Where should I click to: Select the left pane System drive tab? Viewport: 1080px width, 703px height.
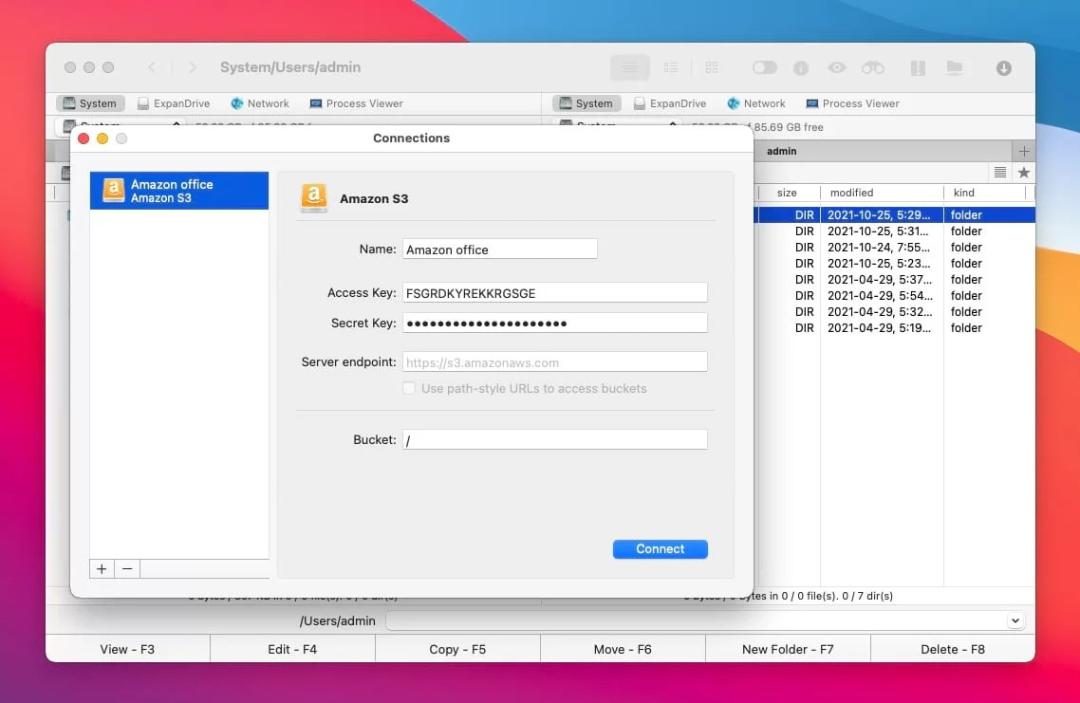[90, 103]
